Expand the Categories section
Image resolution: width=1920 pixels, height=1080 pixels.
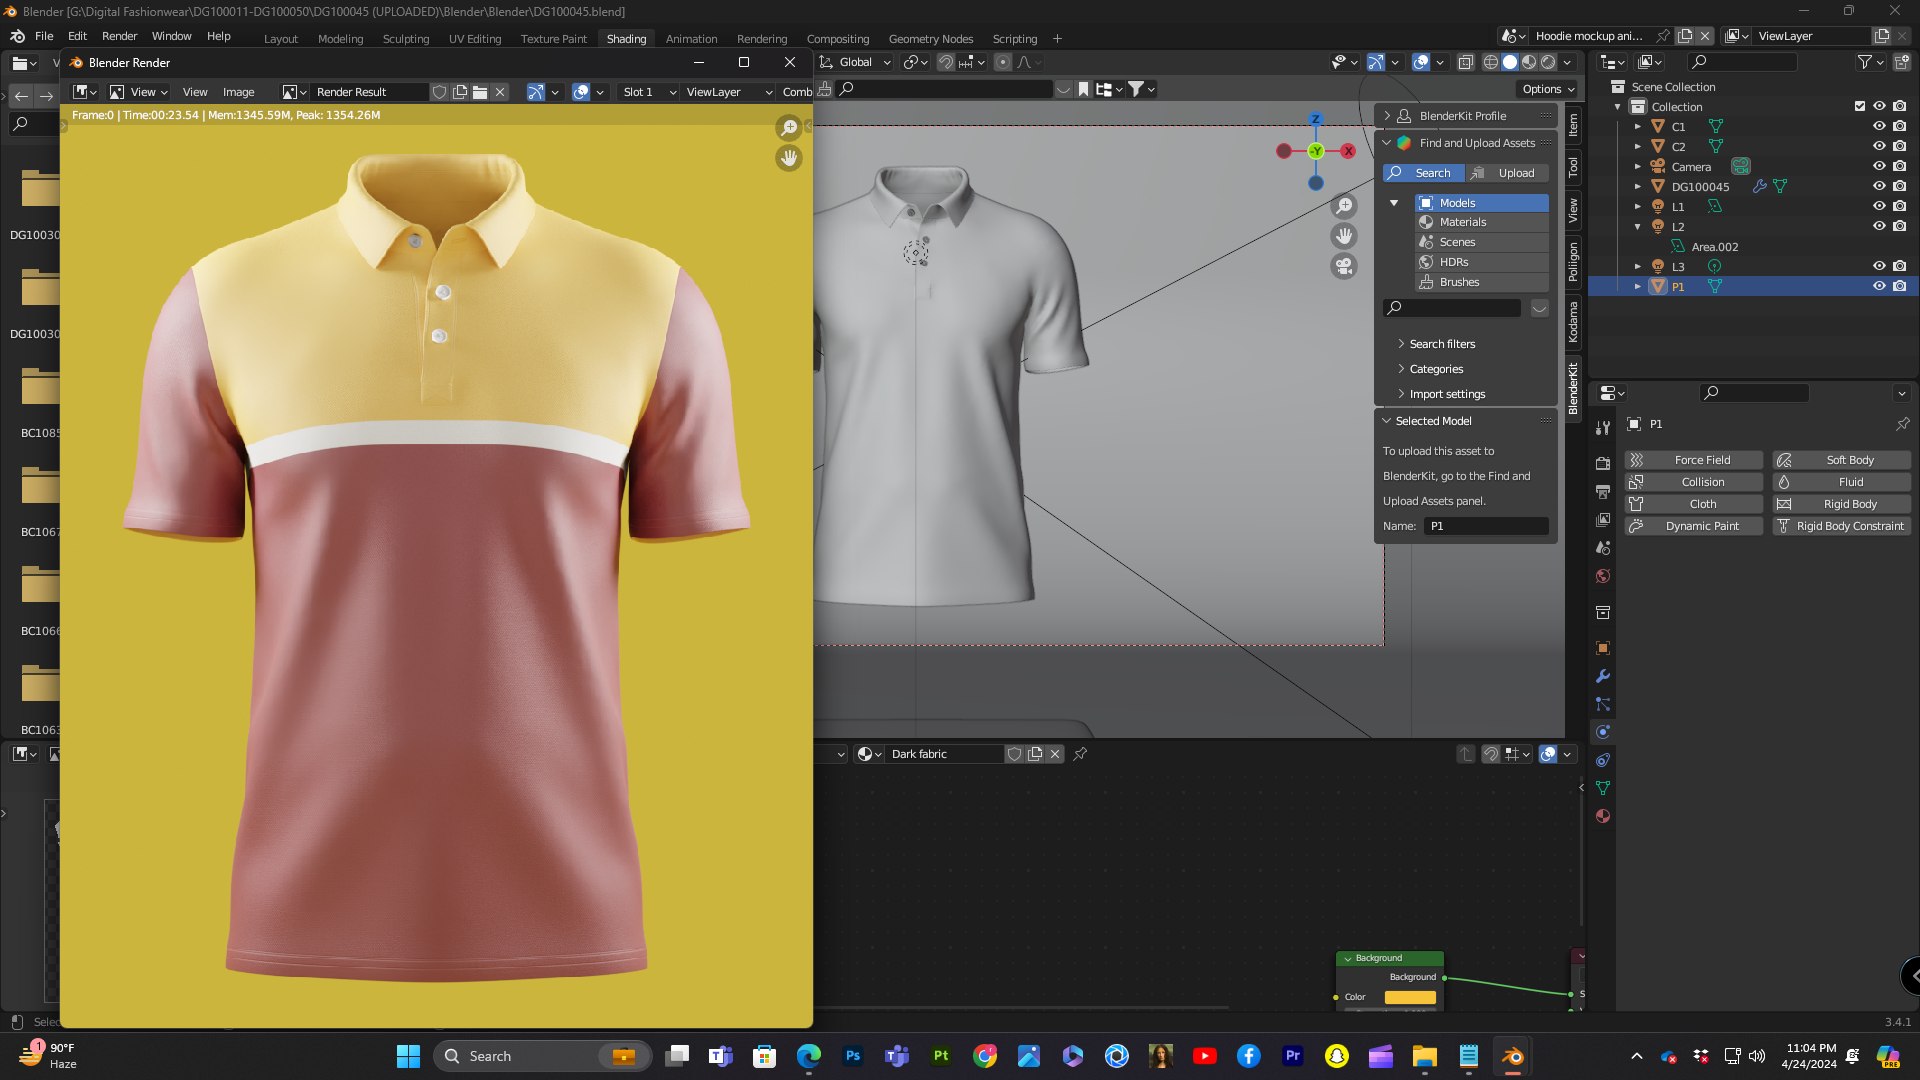[1435, 369]
